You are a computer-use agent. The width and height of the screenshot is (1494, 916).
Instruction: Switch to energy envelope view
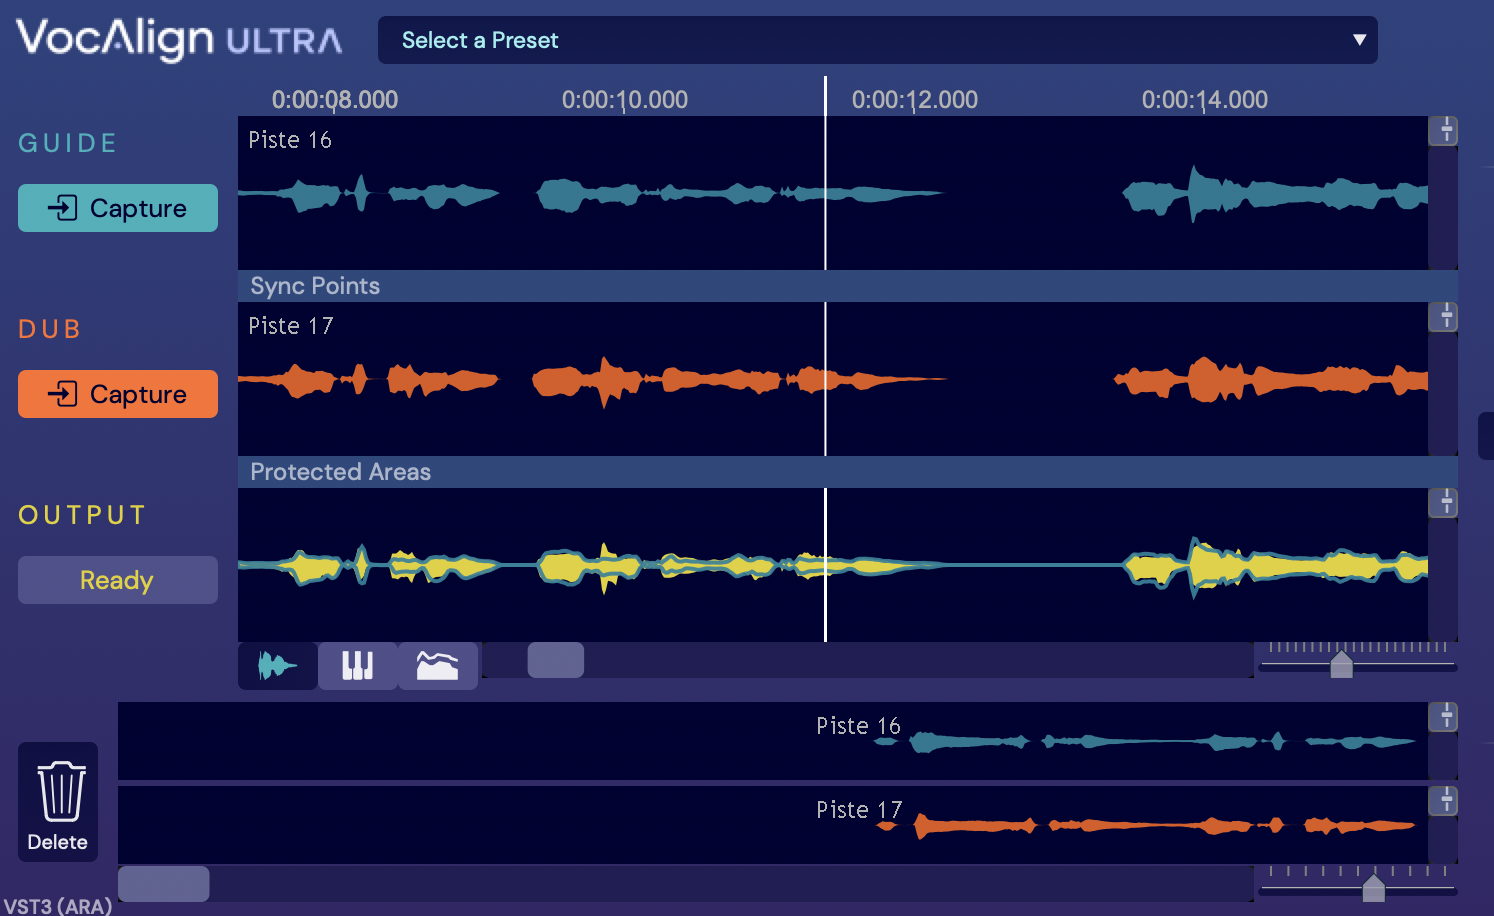pyautogui.click(x=438, y=665)
